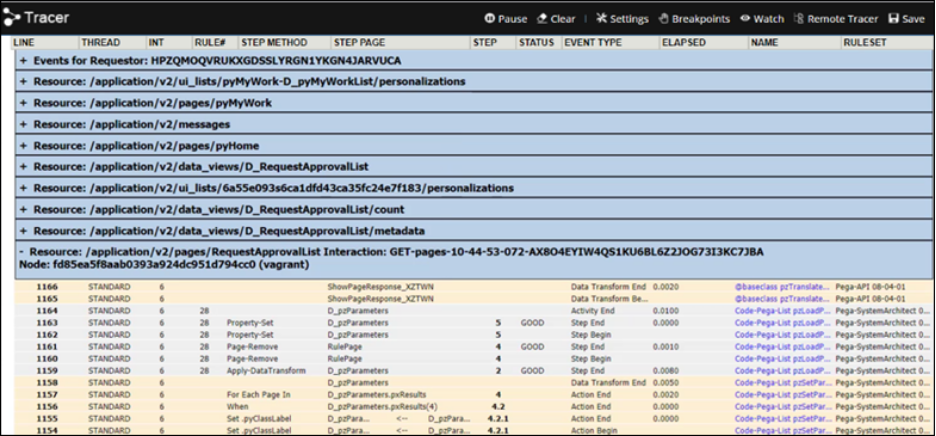The image size is (936, 436).
Task: Select line number 1162
Action: click(47, 334)
